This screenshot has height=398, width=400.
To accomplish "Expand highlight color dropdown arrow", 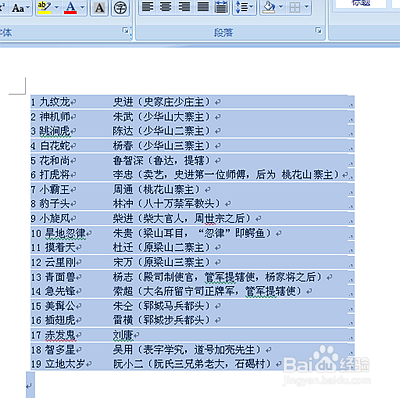I will pos(56,7).
